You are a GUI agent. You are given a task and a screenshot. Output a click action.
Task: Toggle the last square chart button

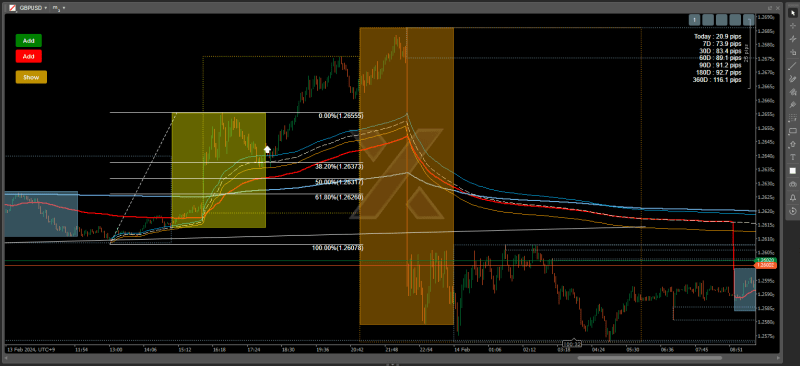pyautogui.click(x=748, y=19)
